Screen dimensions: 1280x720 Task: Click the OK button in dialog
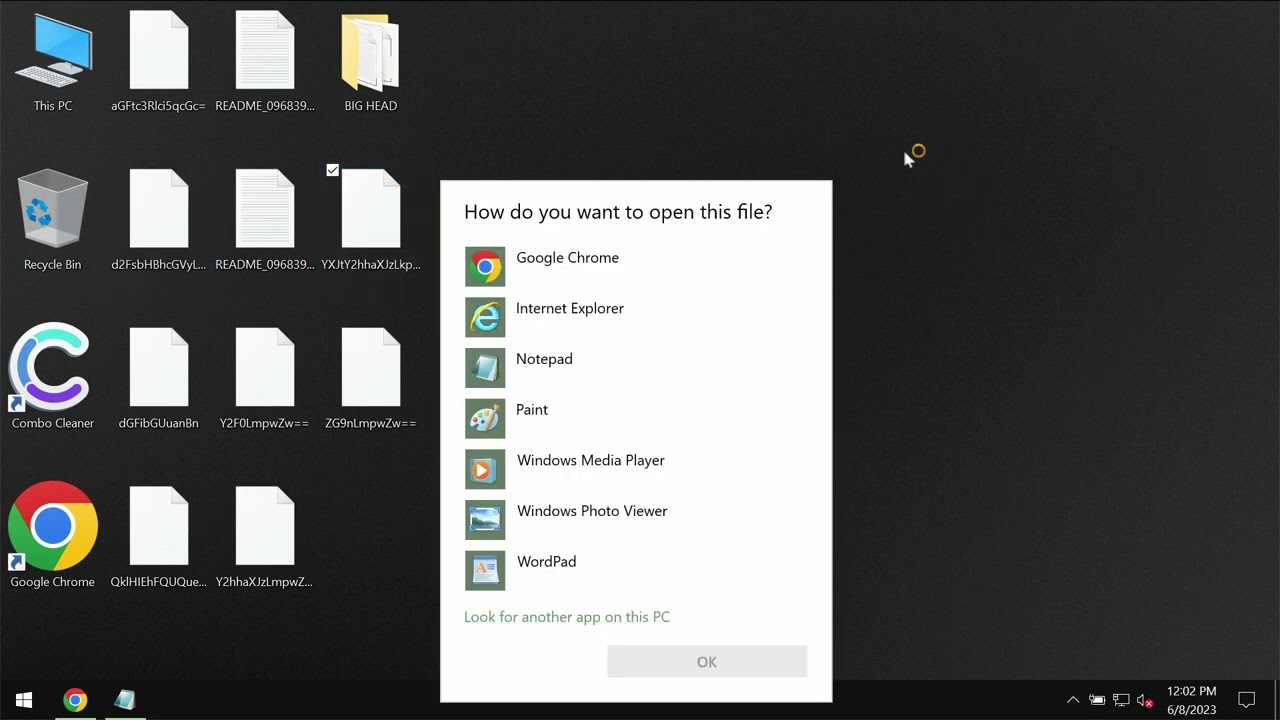pyautogui.click(x=707, y=662)
